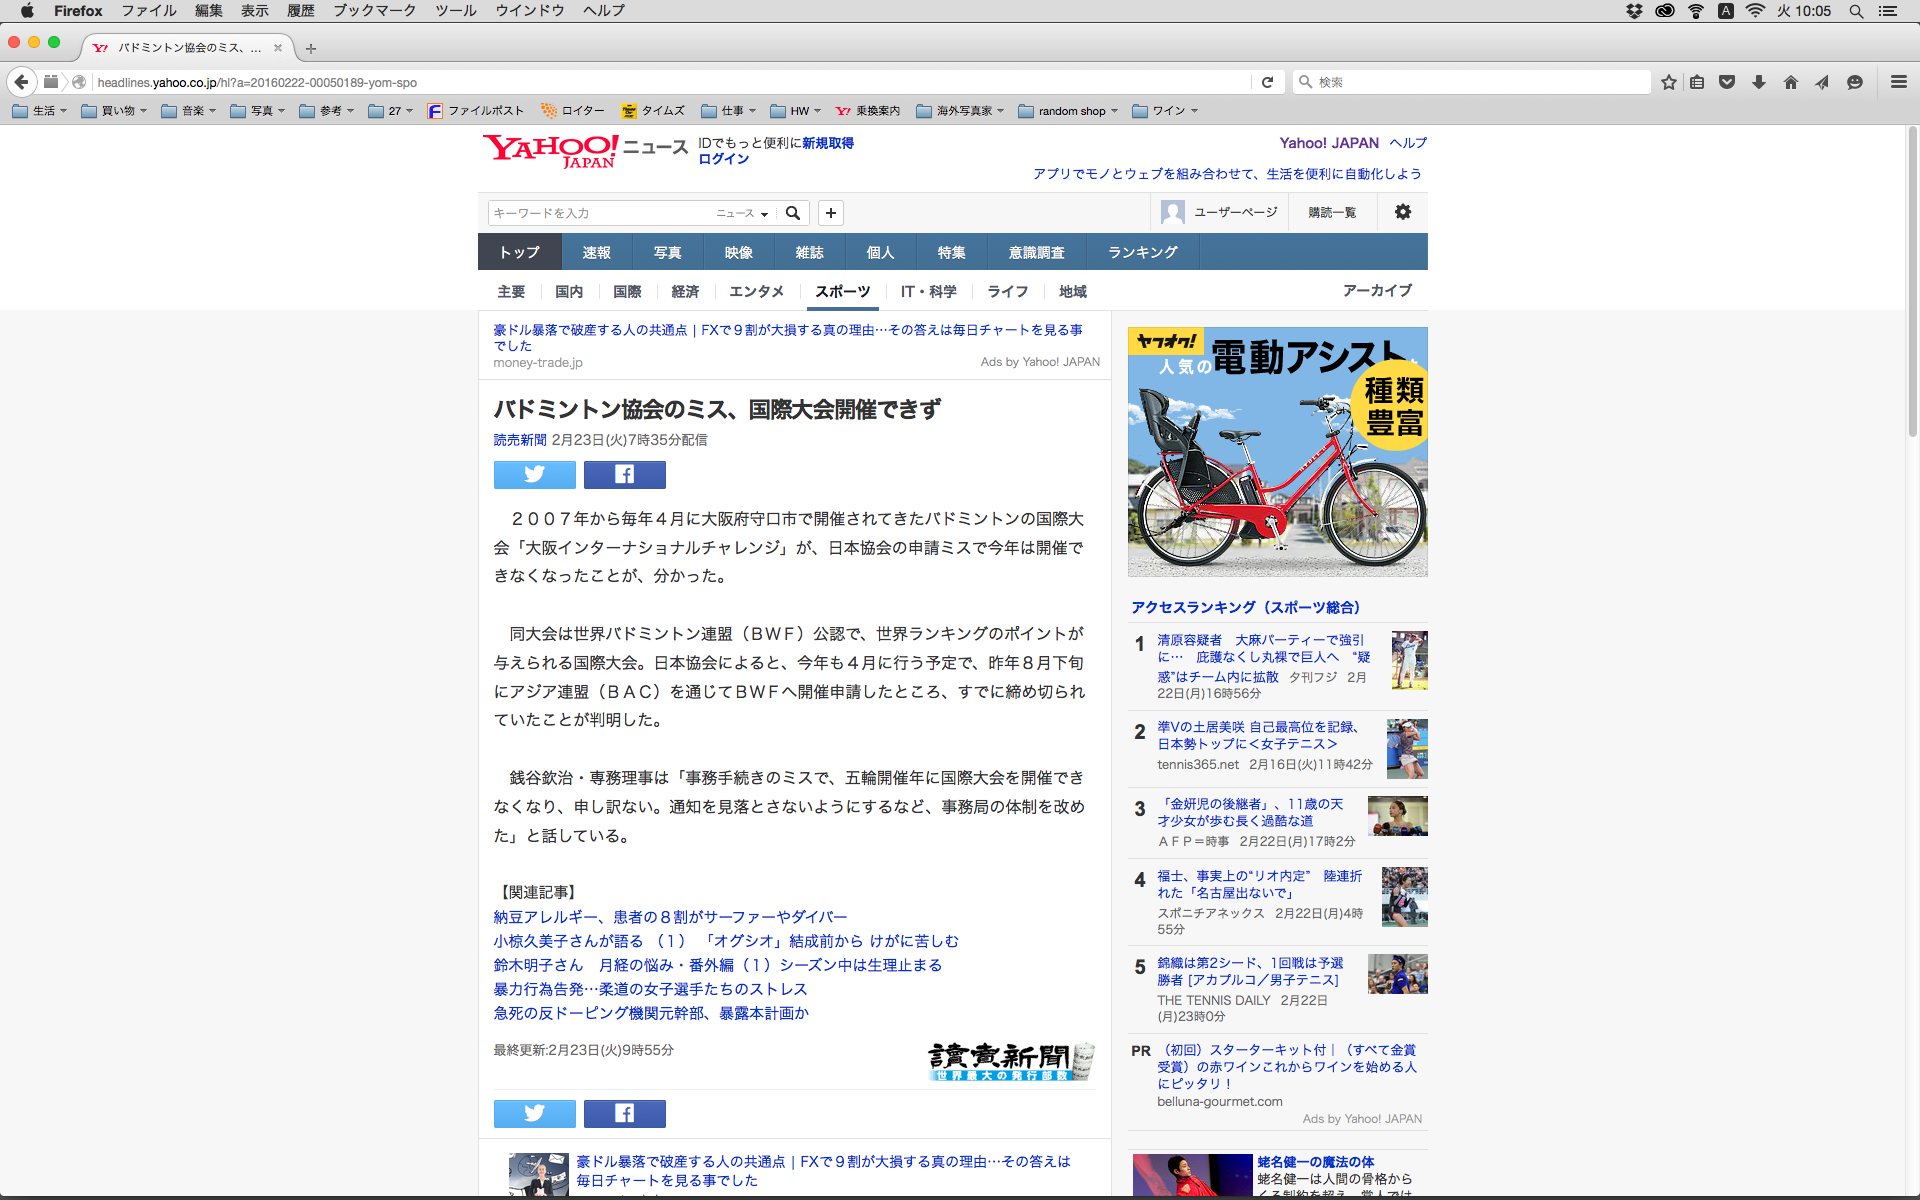
Task: Bookmark this page with star icon
Action: [1668, 82]
